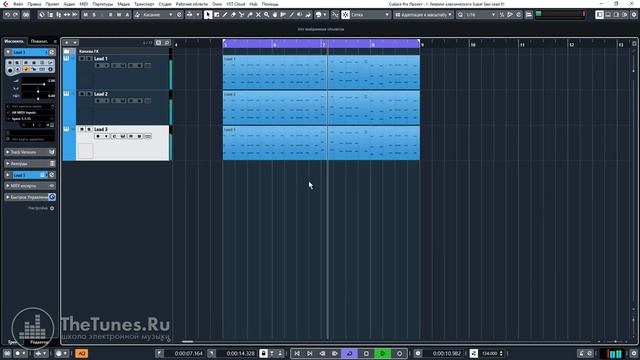640x360 pixels.
Task: Click the Record transport button
Action: tap(400, 353)
